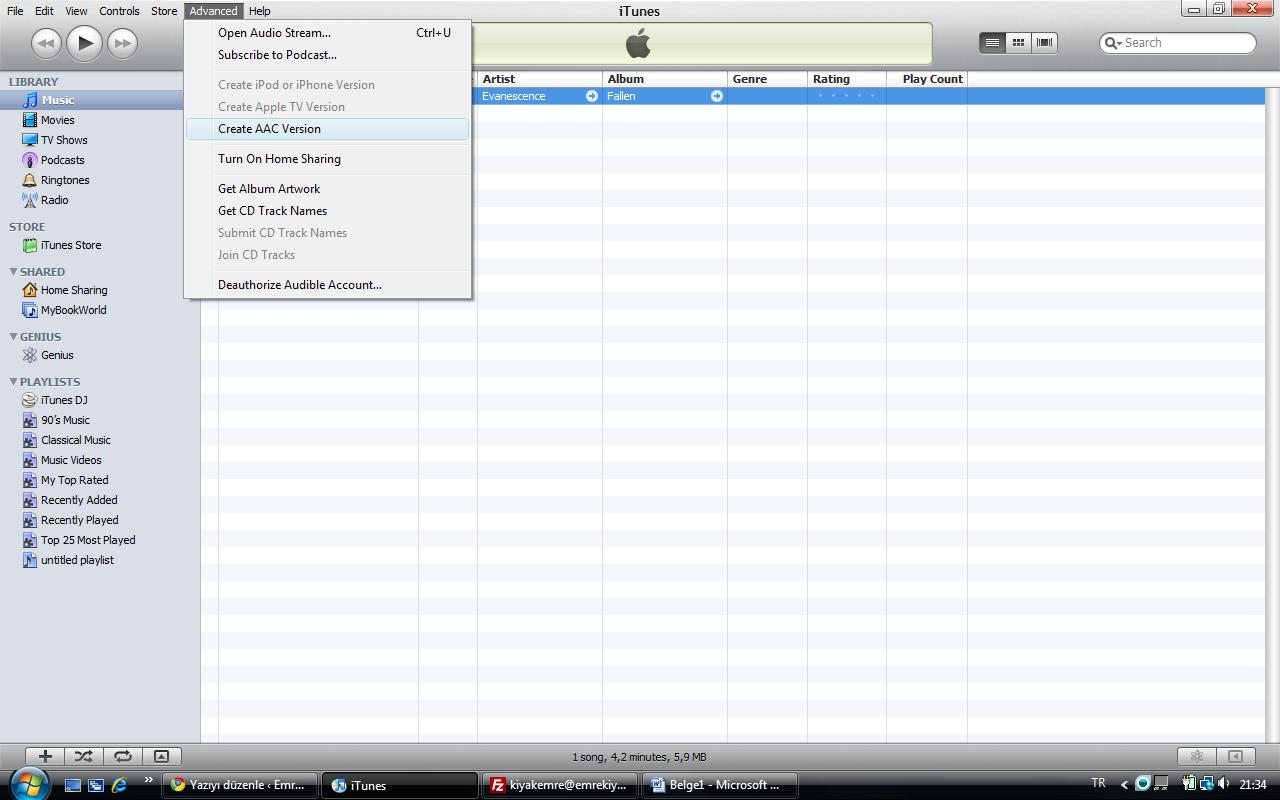This screenshot has width=1280, height=800.
Task: Sort by Play Count column header
Action: 927,79
